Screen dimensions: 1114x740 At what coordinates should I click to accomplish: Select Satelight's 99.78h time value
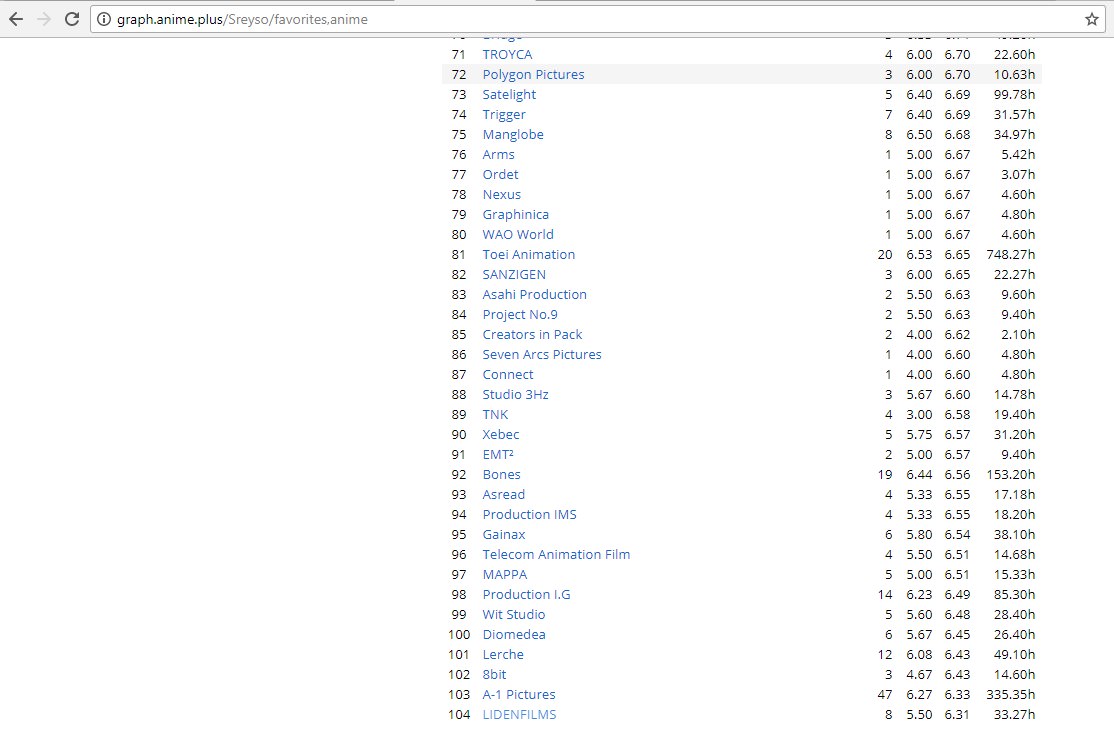(x=1014, y=94)
